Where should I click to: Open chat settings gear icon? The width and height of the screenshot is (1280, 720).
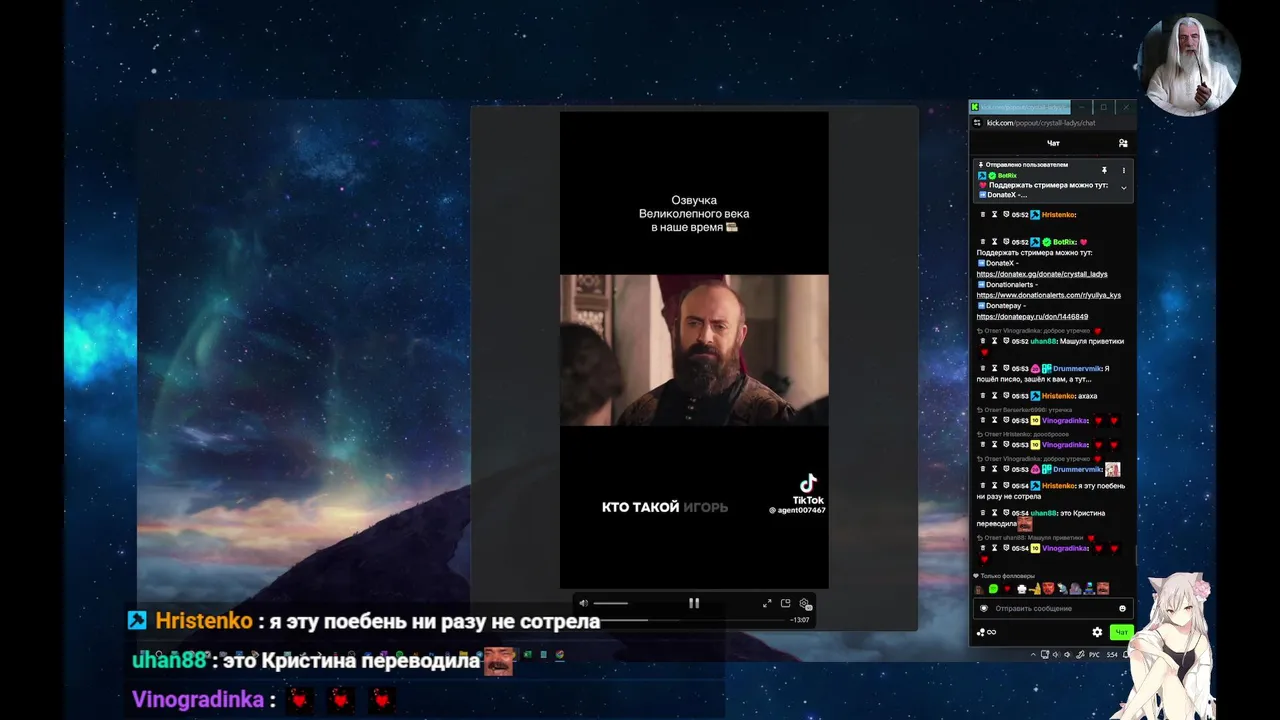pyautogui.click(x=1097, y=632)
